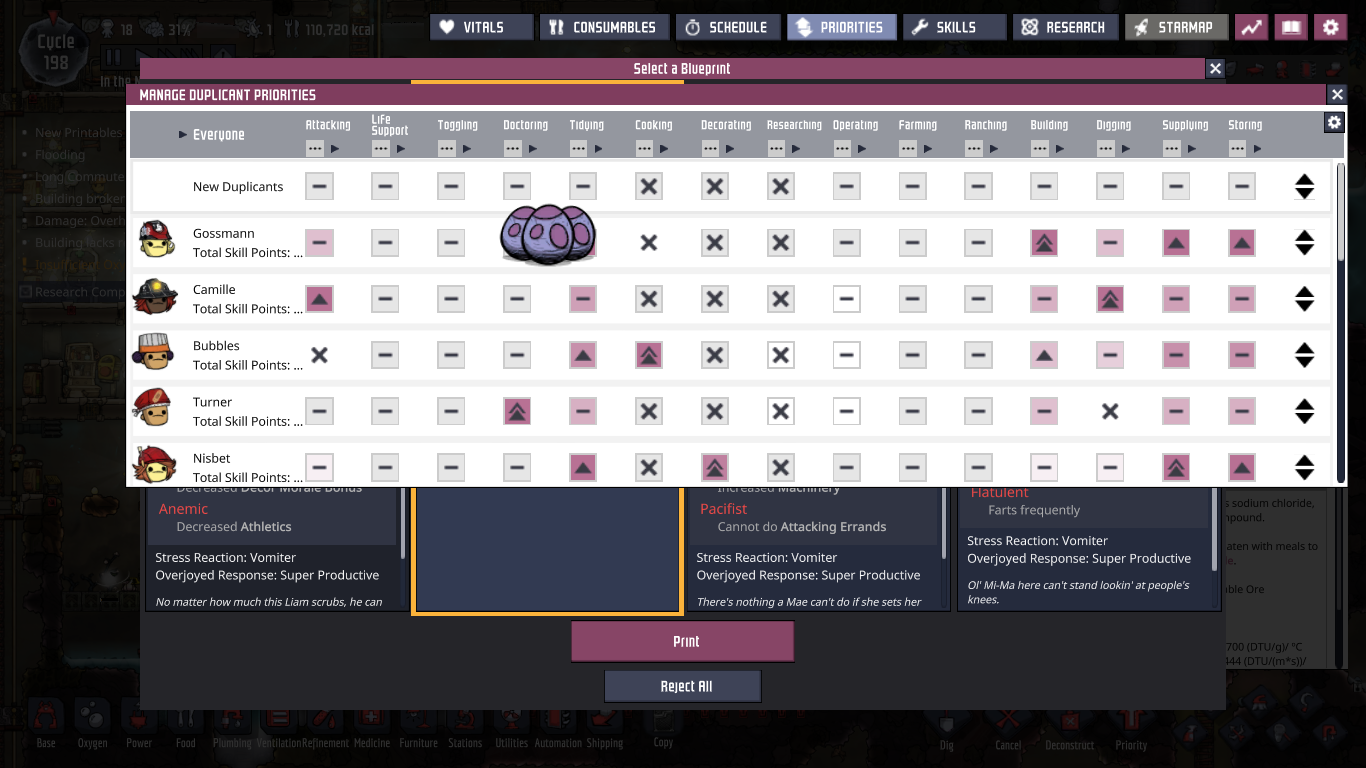Select the Deconstruct tool
This screenshot has width=1366, height=768.
(1069, 727)
